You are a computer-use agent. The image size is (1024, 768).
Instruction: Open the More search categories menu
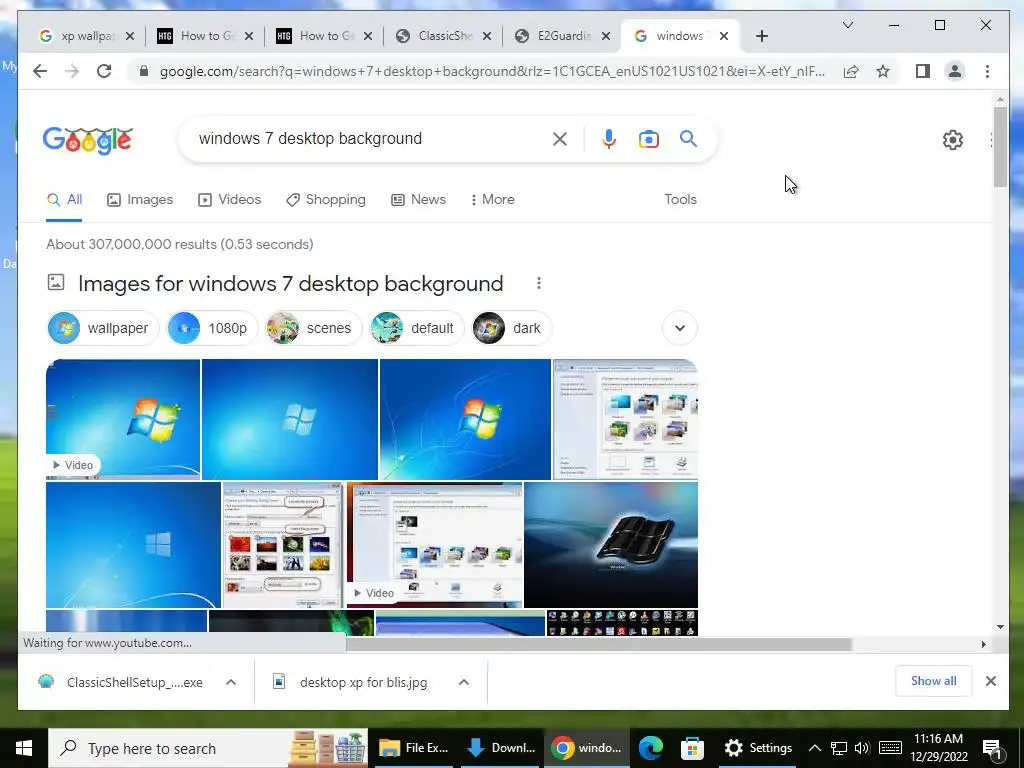pos(492,200)
